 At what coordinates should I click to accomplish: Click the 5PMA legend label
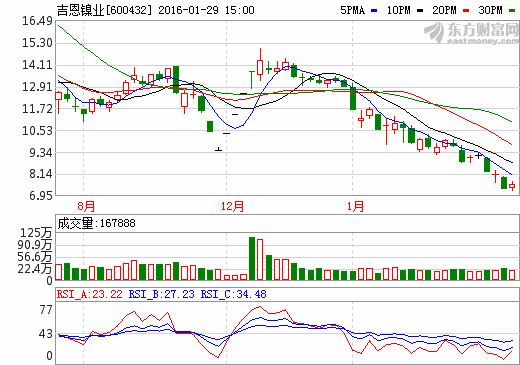[x=352, y=10]
